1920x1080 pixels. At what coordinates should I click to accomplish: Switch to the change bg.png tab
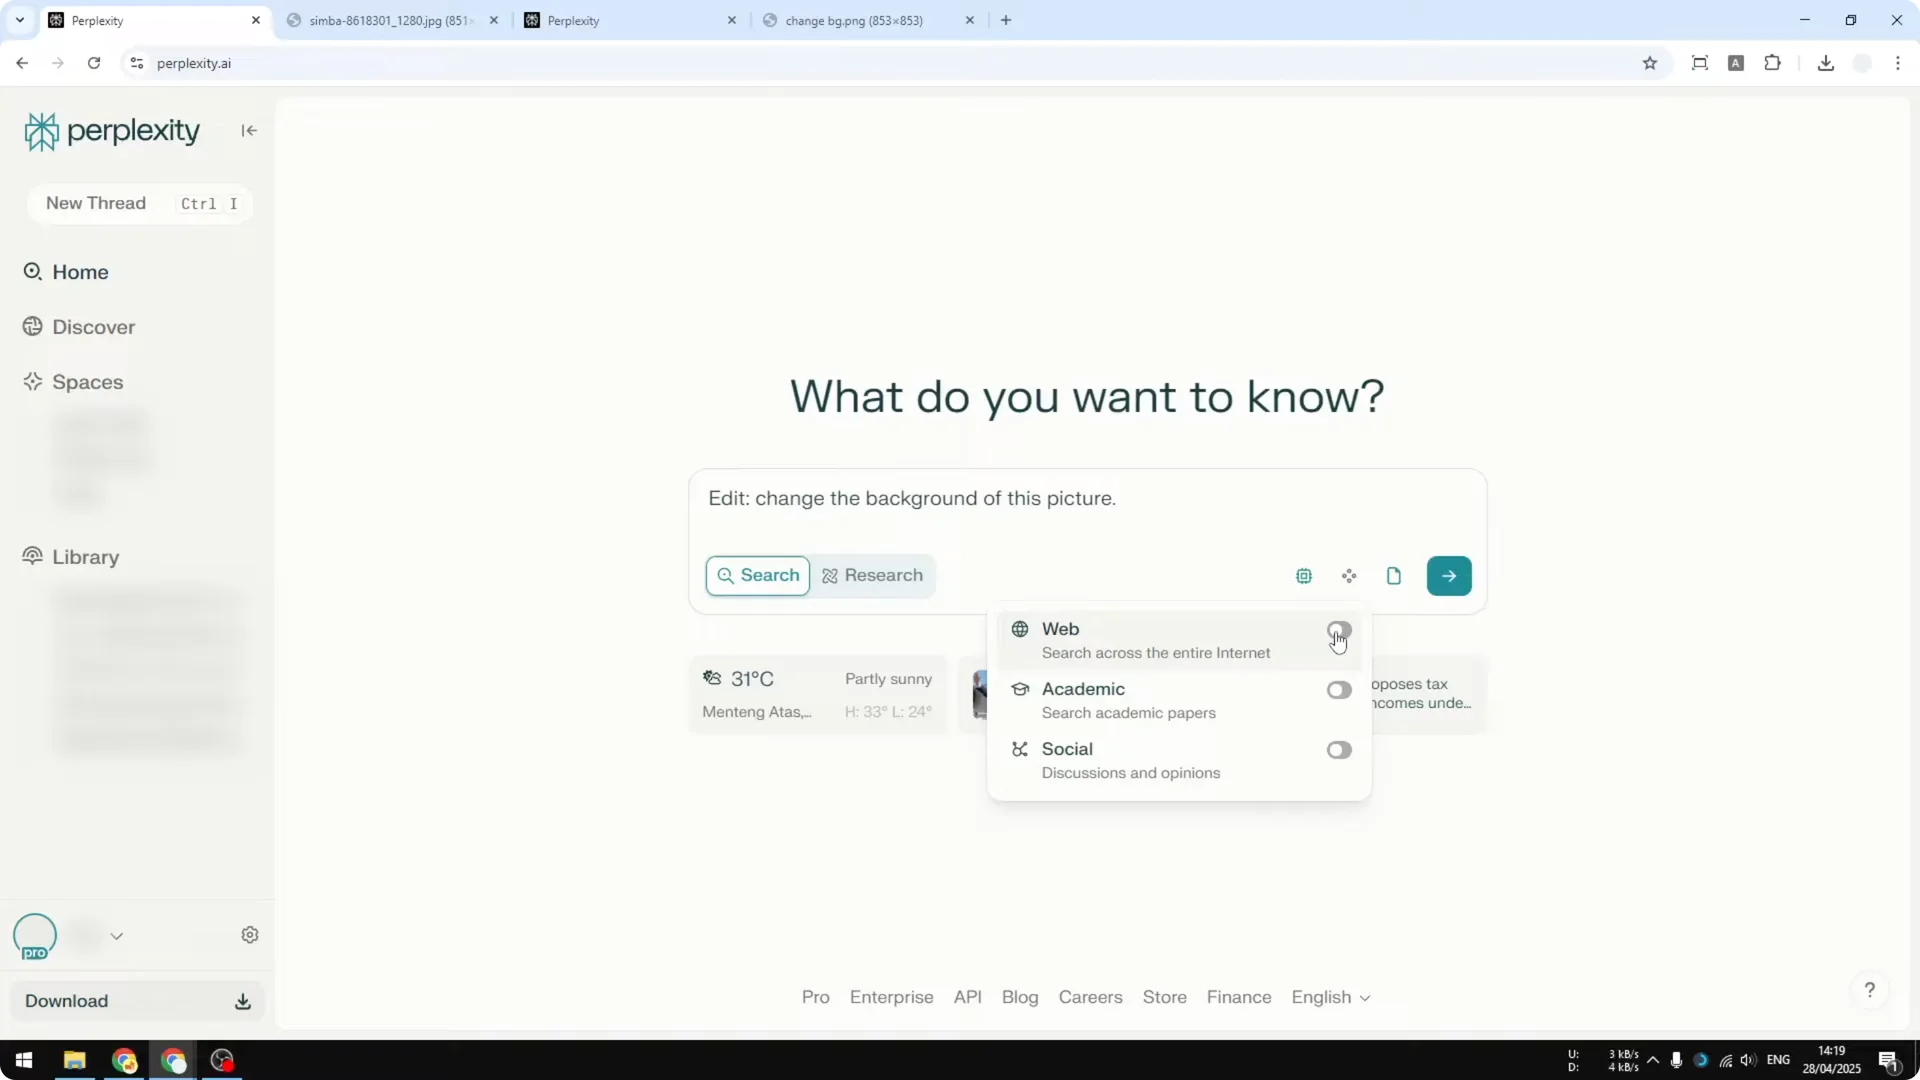pyautogui.click(x=854, y=20)
